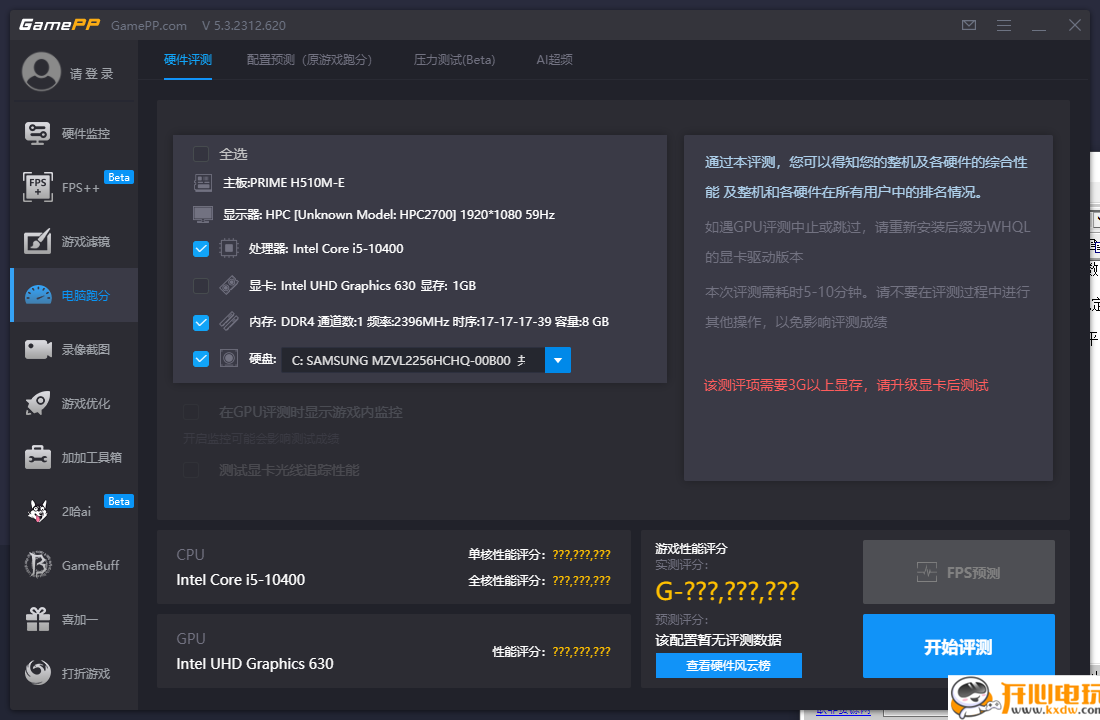
Task: Click the 请登录 login text
Action: [91, 74]
